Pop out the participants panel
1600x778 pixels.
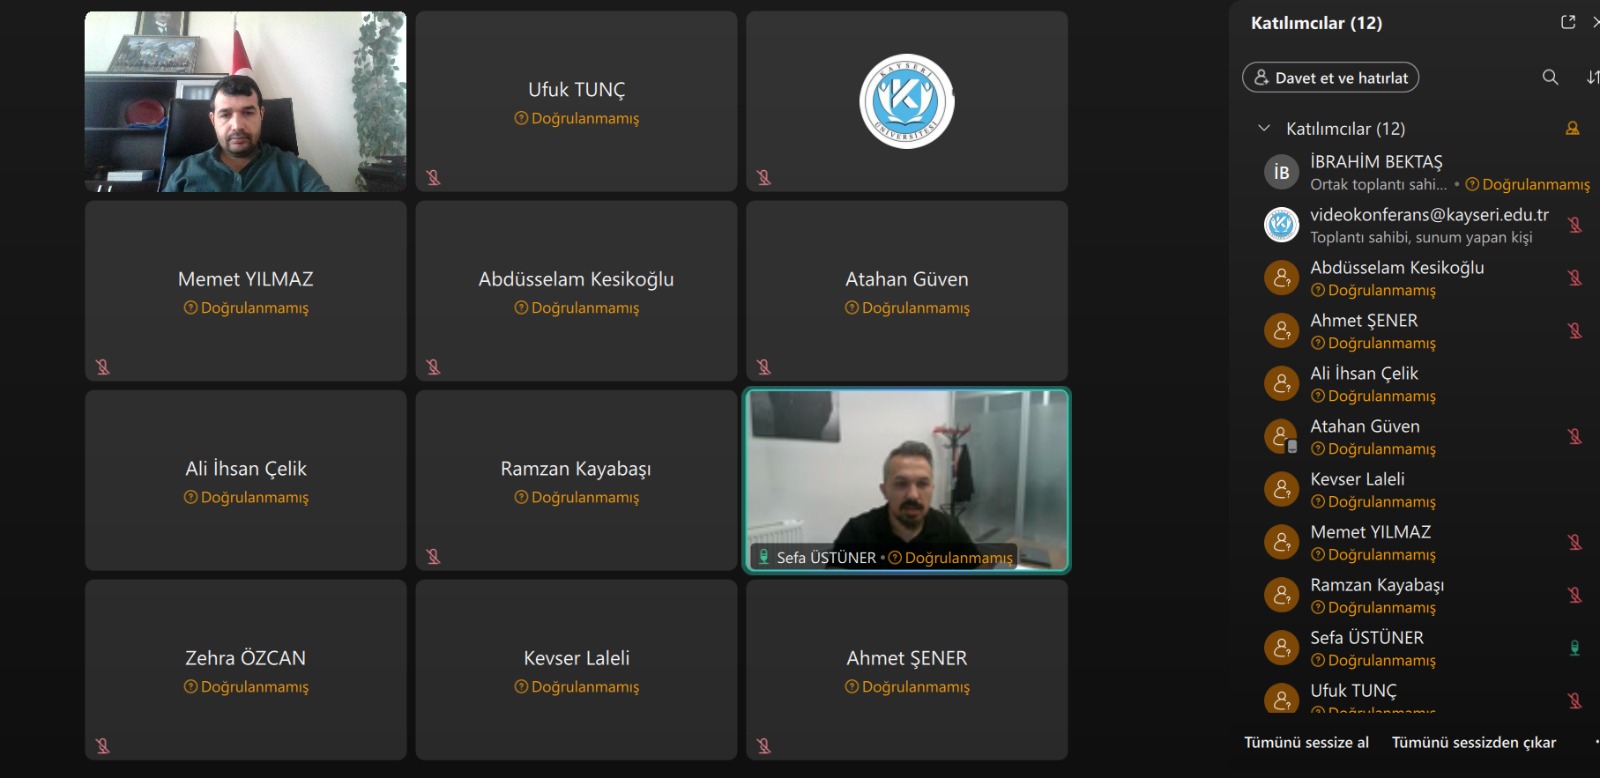1568,22
